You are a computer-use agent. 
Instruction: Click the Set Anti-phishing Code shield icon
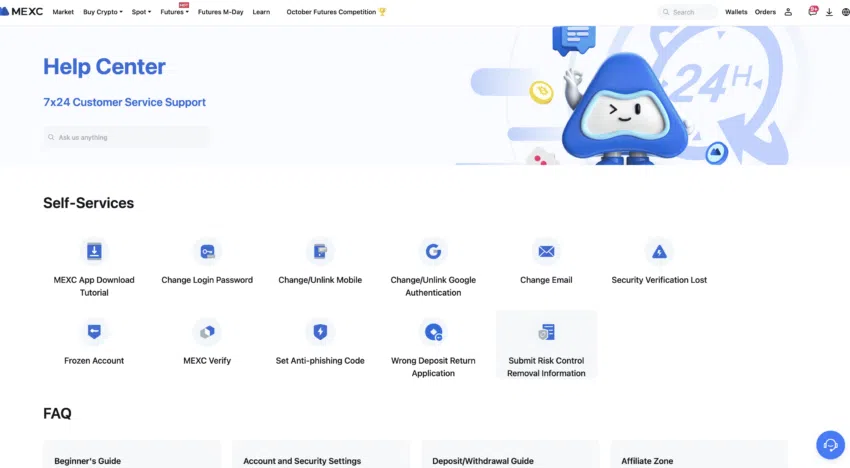(x=320, y=331)
